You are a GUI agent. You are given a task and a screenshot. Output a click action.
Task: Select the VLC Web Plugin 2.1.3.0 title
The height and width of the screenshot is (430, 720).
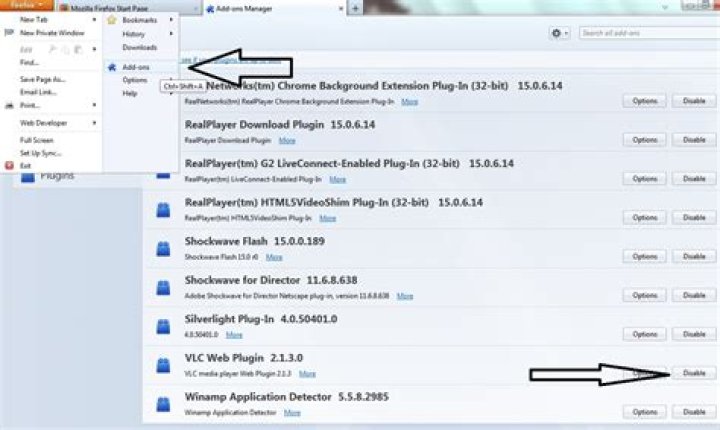[243, 358]
